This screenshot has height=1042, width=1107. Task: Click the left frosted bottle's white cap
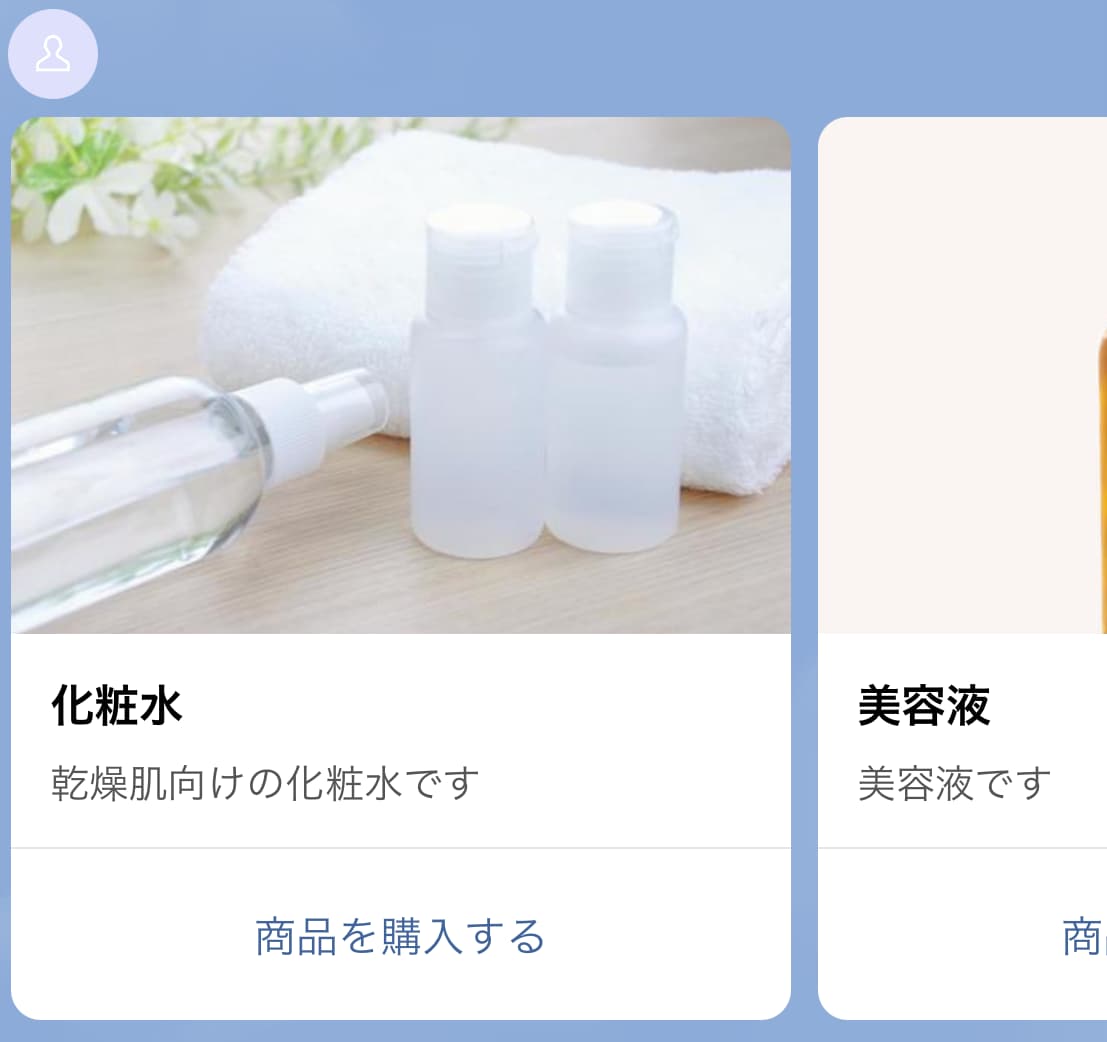click(481, 258)
